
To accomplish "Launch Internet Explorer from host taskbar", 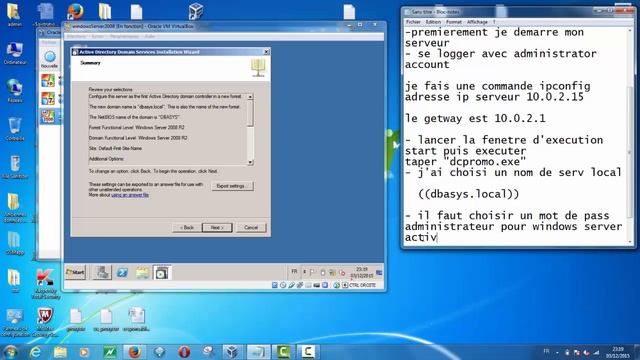I will [35, 352].
